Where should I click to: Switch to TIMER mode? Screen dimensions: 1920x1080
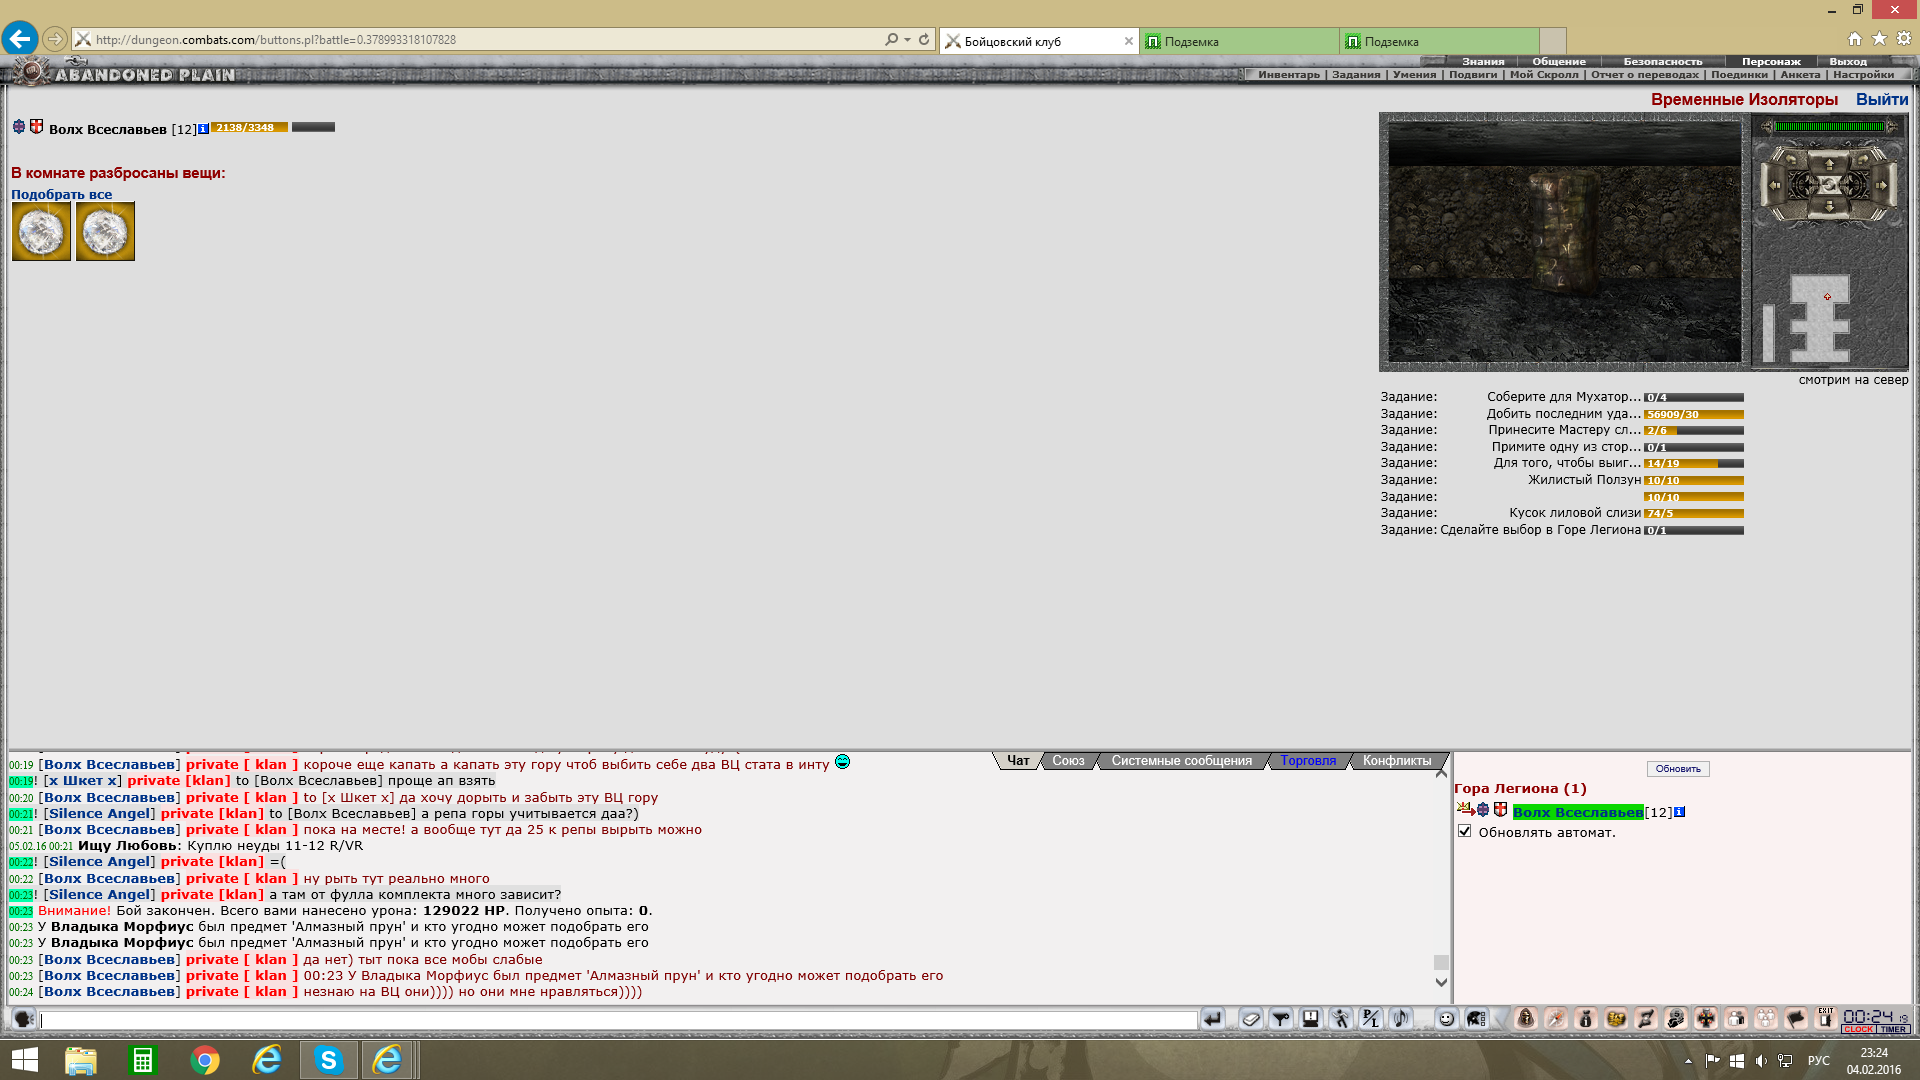pyautogui.click(x=1893, y=1029)
